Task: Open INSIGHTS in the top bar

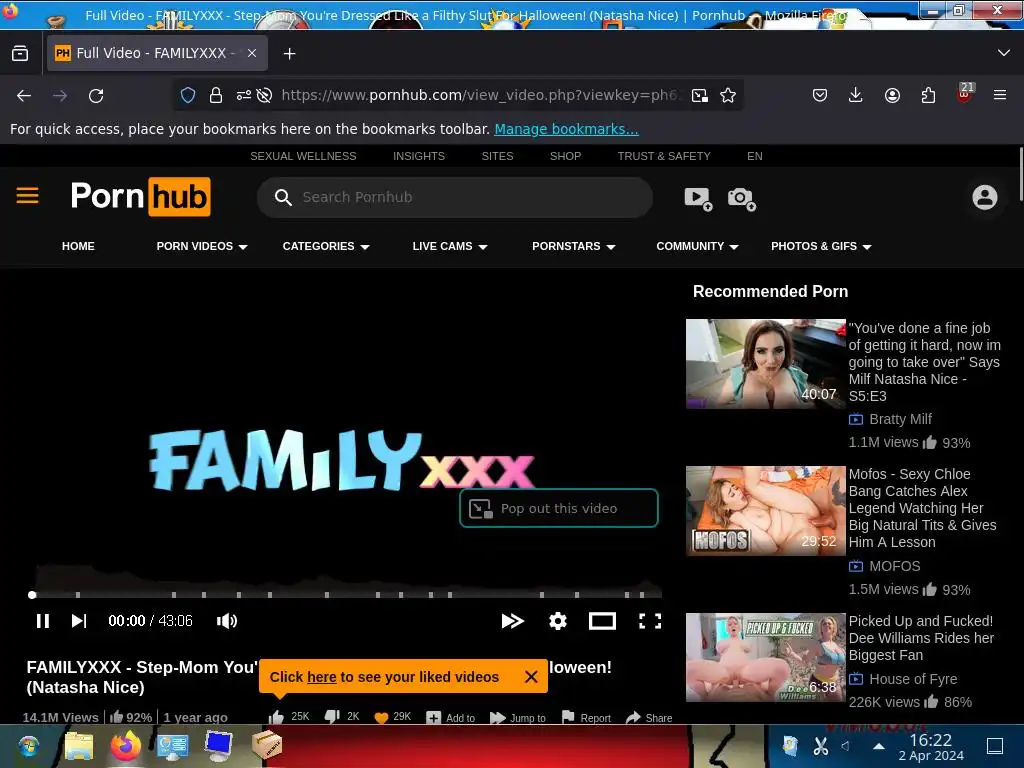Action: 419,156
